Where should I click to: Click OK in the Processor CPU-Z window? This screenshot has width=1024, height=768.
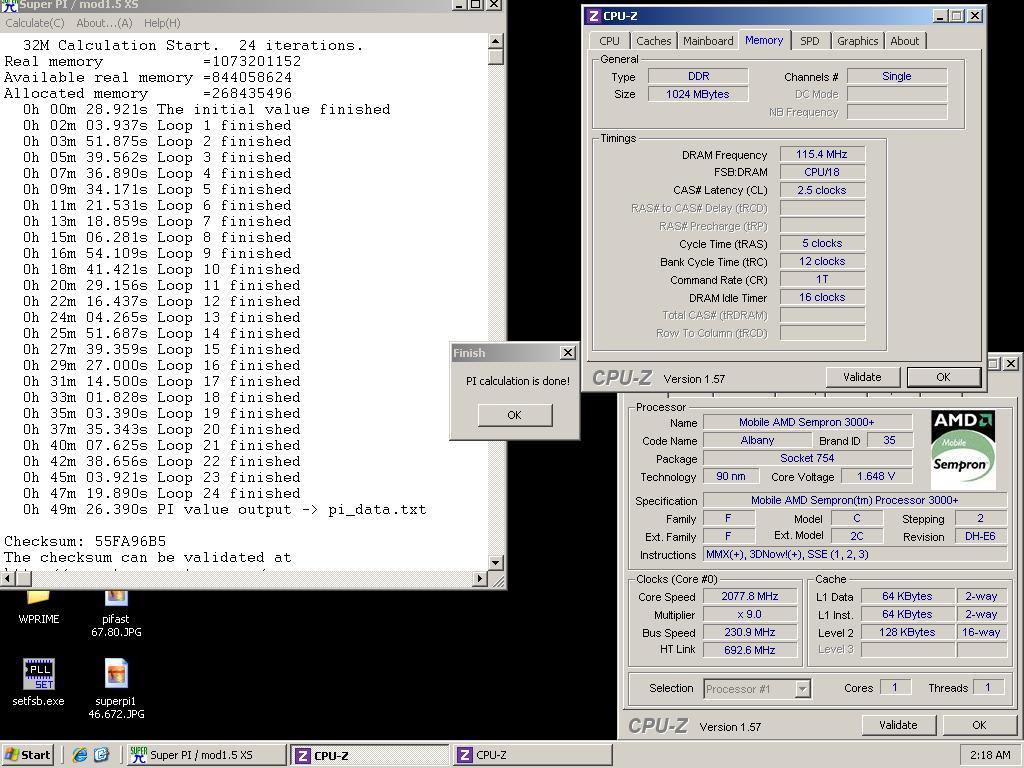(x=979, y=725)
